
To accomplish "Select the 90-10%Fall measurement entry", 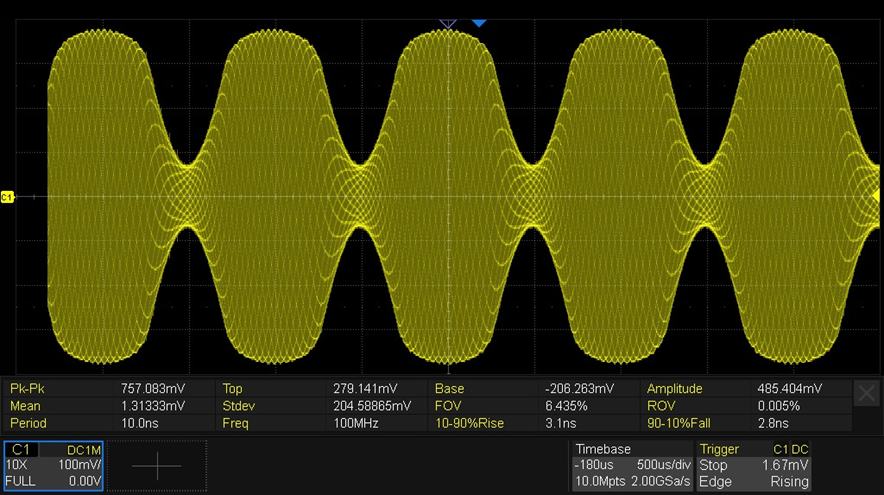I will [745, 423].
